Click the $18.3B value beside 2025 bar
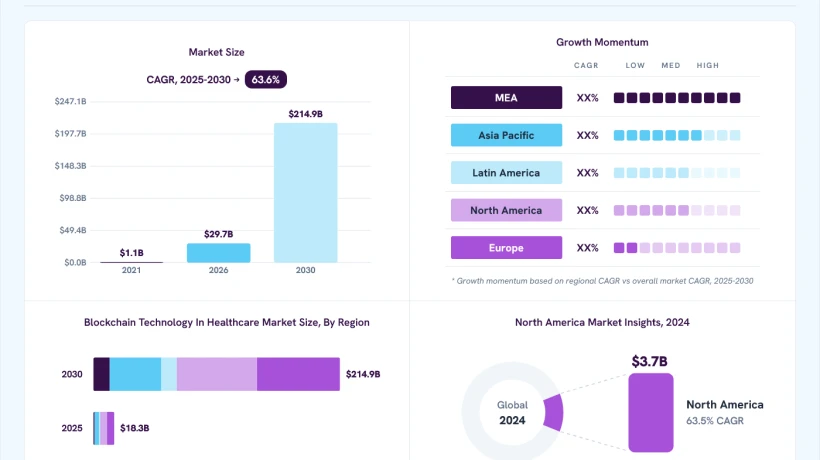820x460 pixels. (134, 428)
